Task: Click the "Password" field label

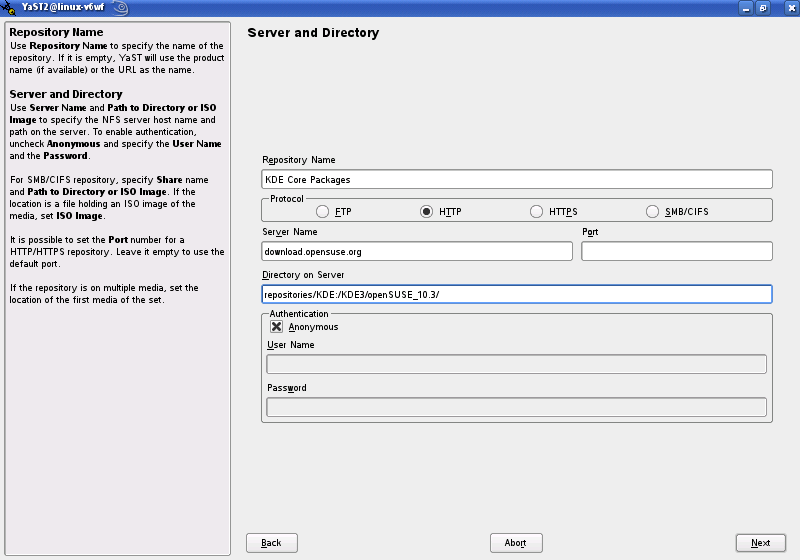Action: 287,388
